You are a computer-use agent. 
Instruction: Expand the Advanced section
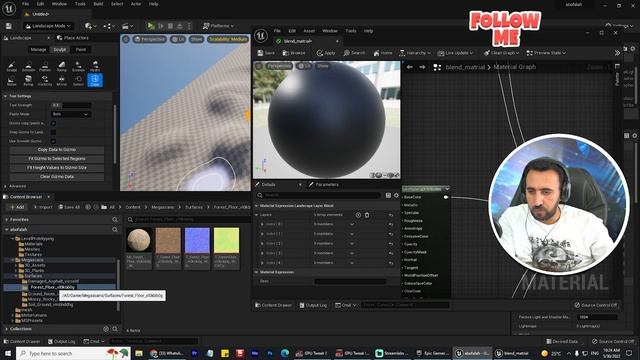click(5, 186)
